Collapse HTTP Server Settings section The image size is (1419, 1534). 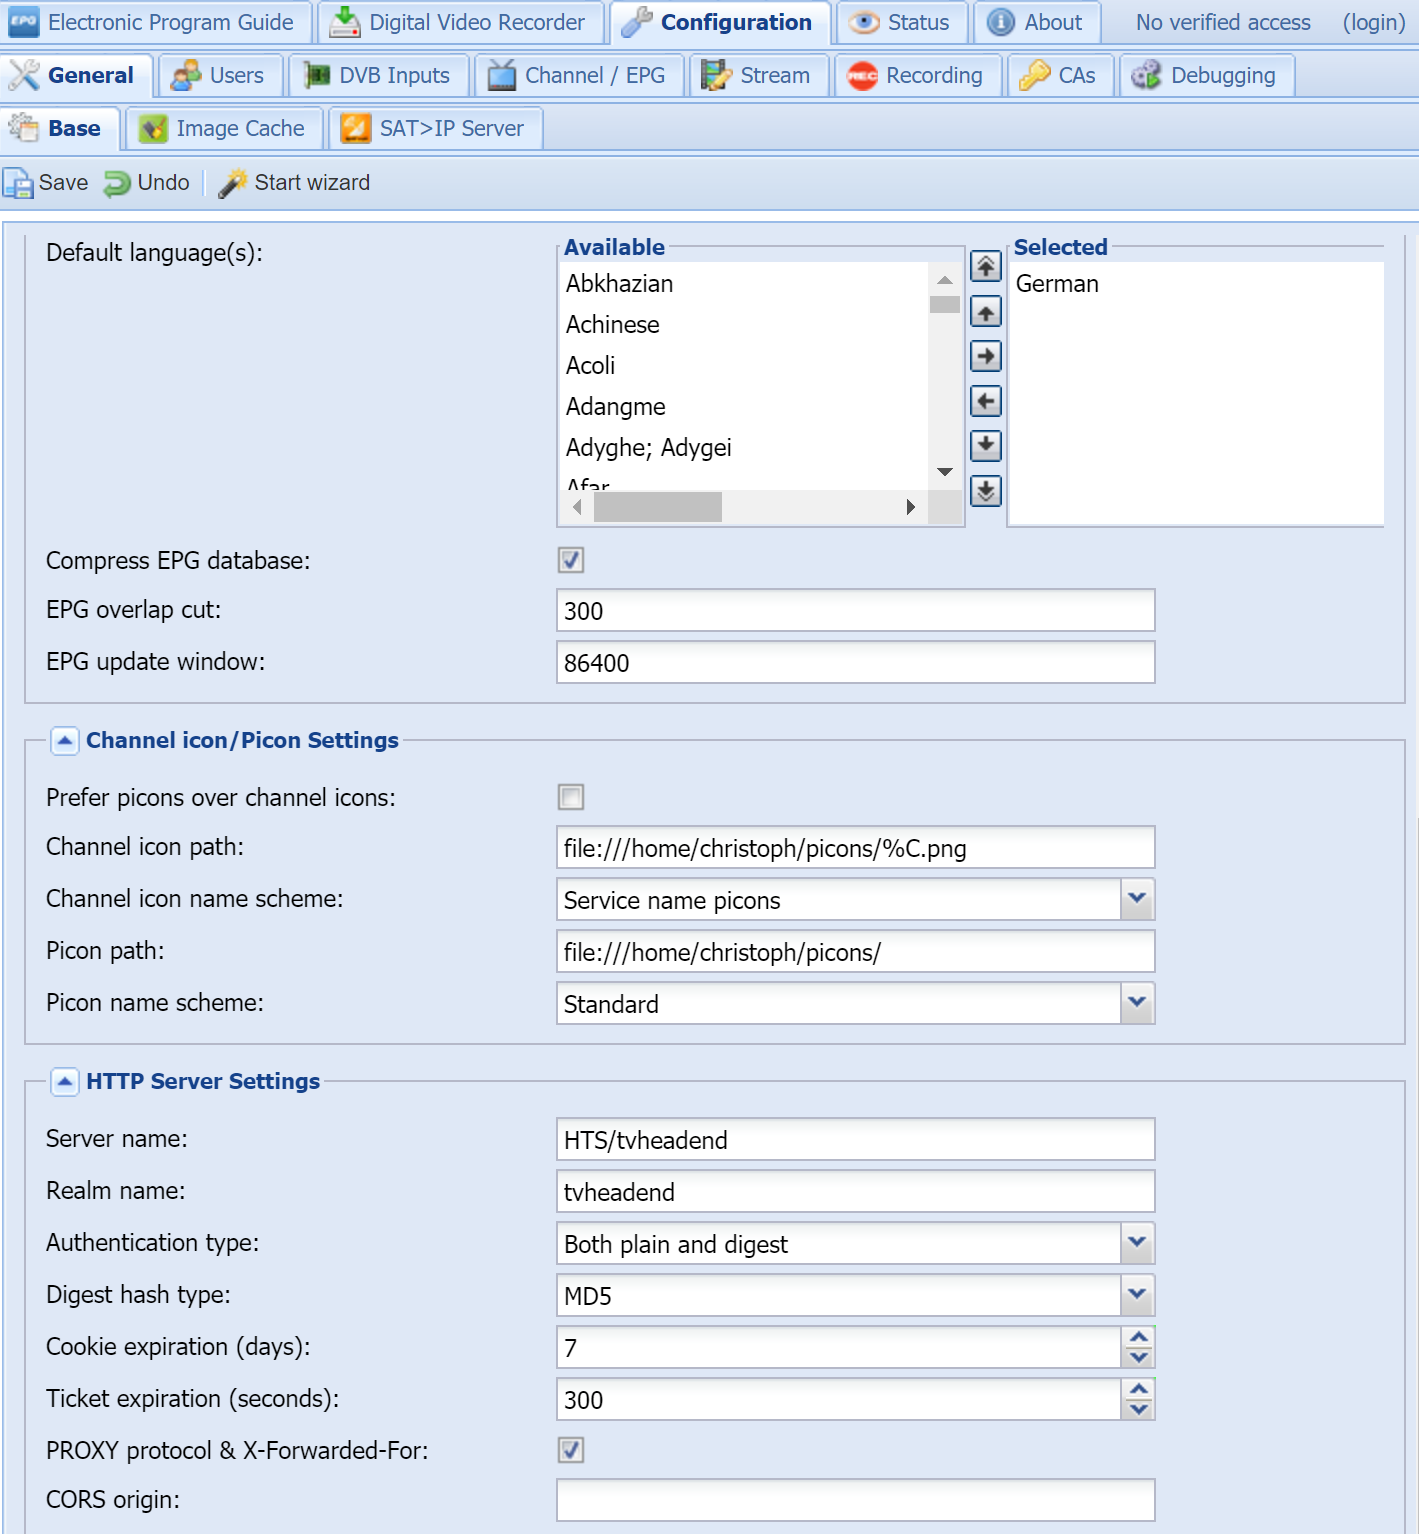pos(65,1082)
